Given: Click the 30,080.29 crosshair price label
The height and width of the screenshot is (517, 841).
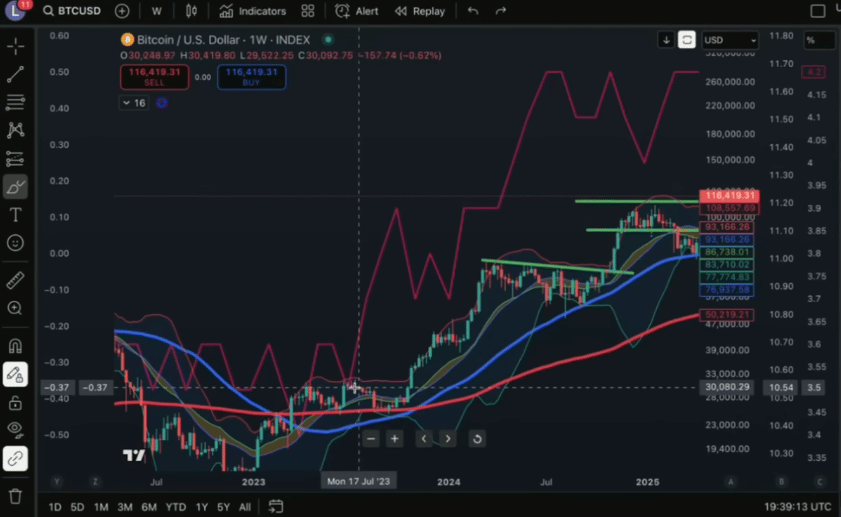Looking at the screenshot, I should pyautogui.click(x=727, y=387).
